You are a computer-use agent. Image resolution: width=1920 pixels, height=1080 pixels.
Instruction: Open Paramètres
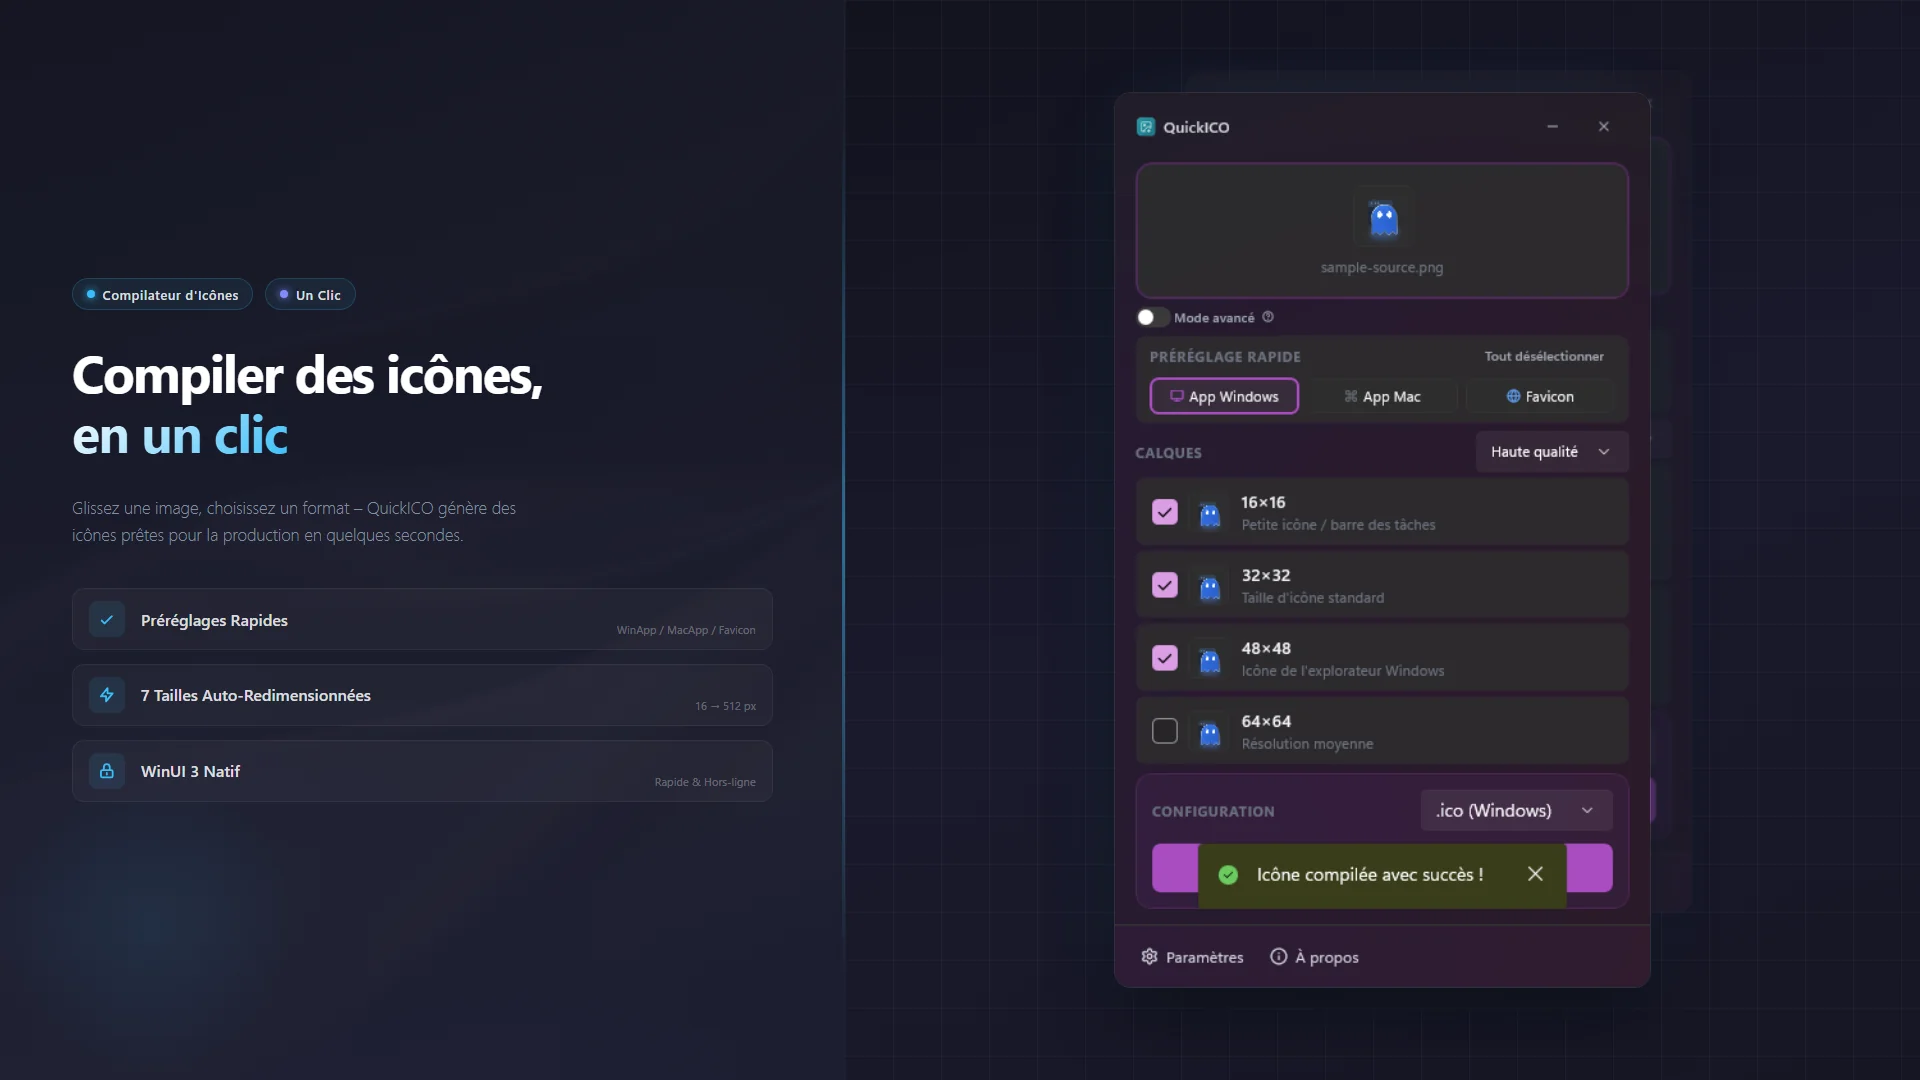(x=1192, y=957)
